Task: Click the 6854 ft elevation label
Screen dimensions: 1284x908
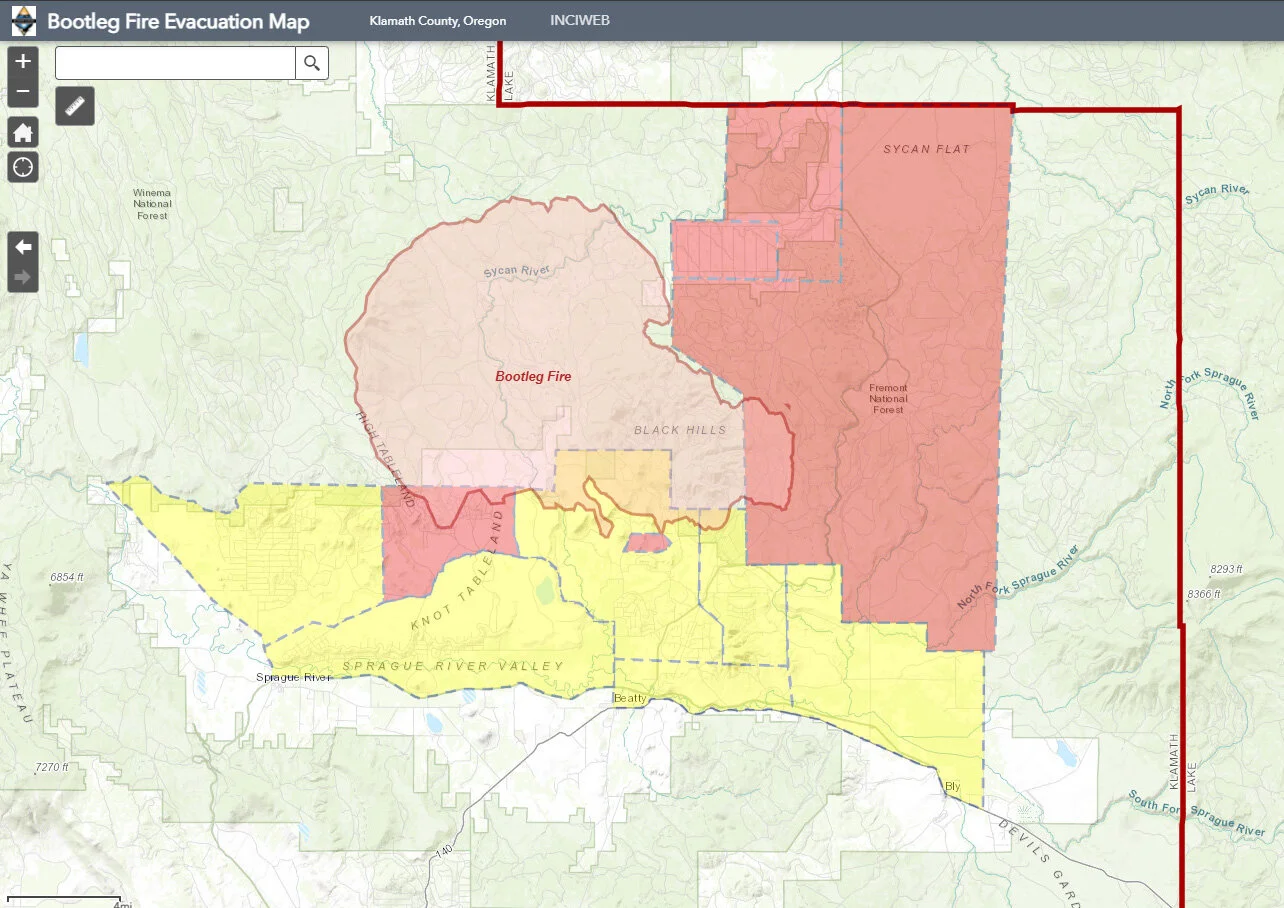Action: pyautogui.click(x=68, y=578)
